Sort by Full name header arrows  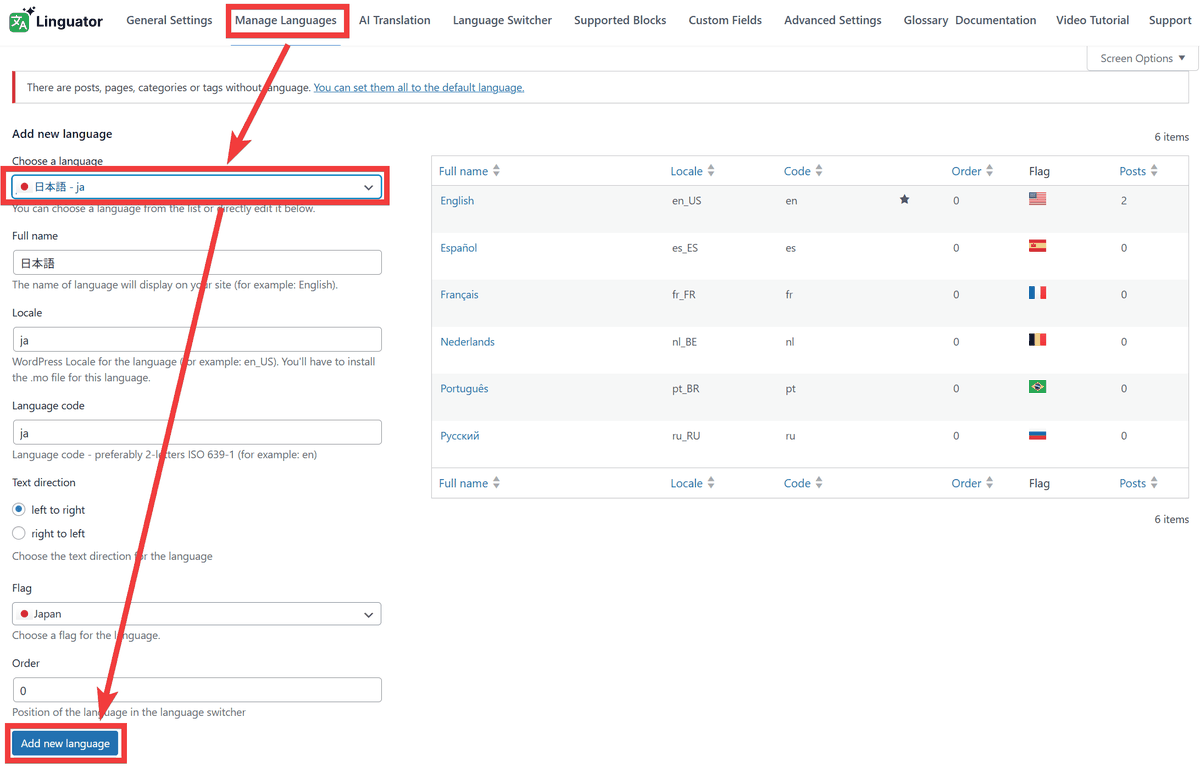pos(496,171)
